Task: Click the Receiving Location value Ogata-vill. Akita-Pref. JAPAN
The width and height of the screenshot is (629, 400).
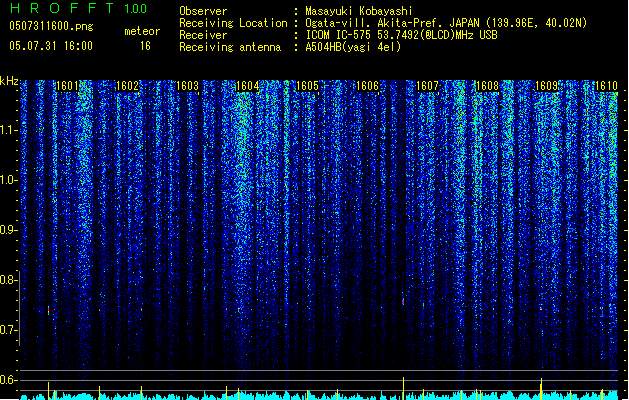Action: coord(392,23)
